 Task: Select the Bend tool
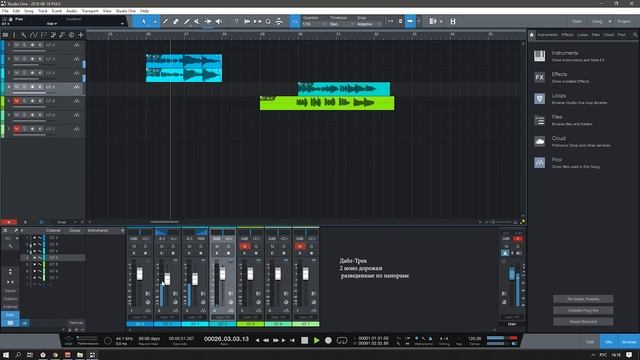pos(208,21)
